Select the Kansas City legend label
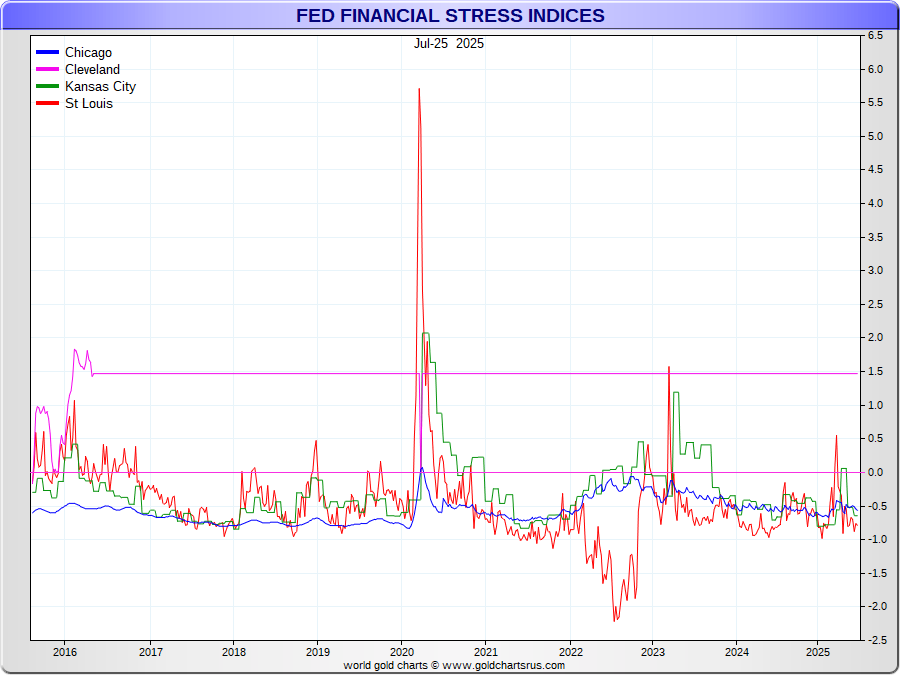Viewport: 900px width, 675px height. pos(100,87)
